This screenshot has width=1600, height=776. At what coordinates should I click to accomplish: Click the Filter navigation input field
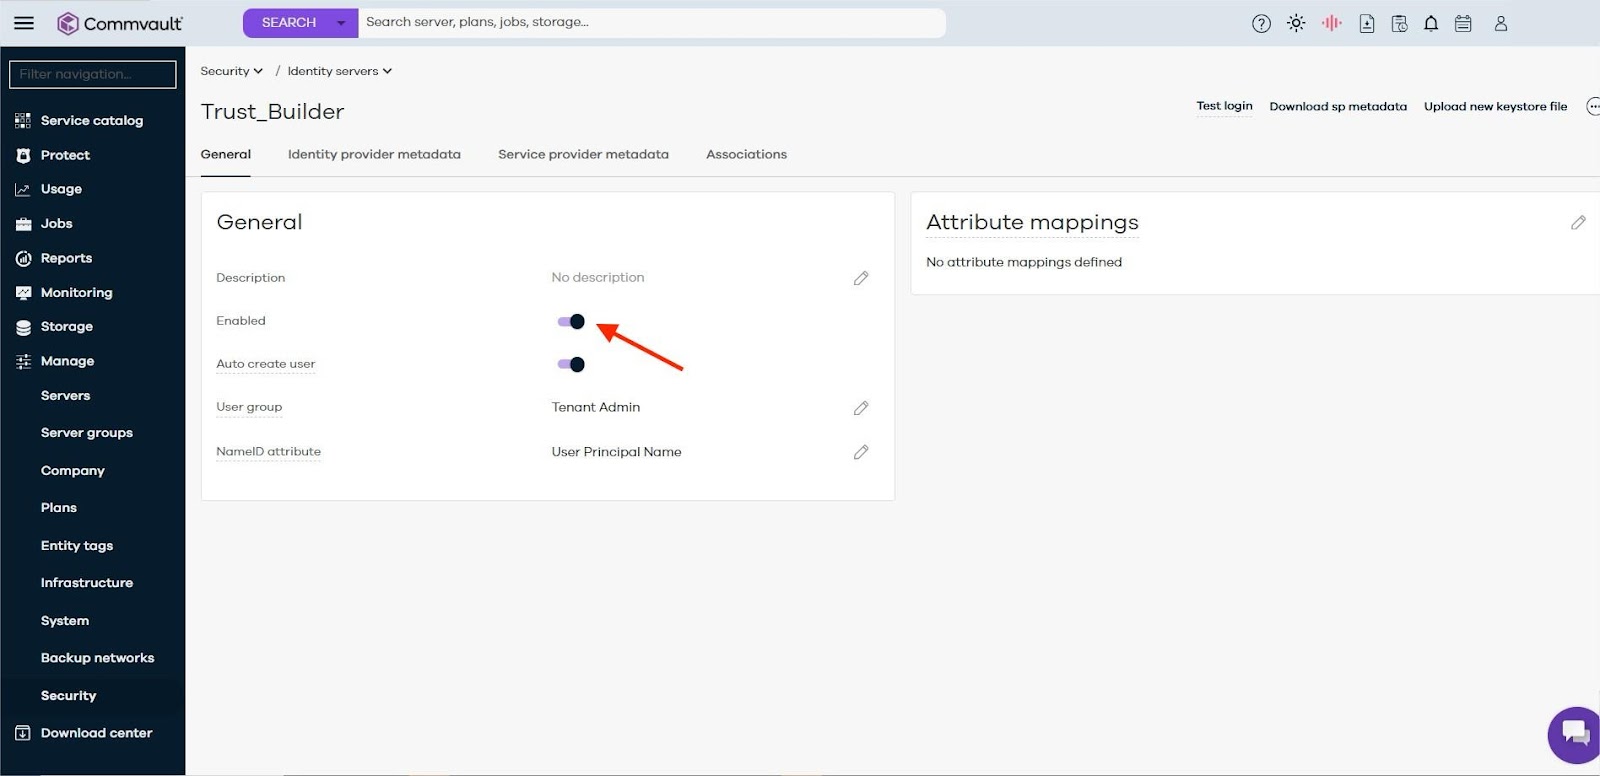pyautogui.click(x=93, y=74)
